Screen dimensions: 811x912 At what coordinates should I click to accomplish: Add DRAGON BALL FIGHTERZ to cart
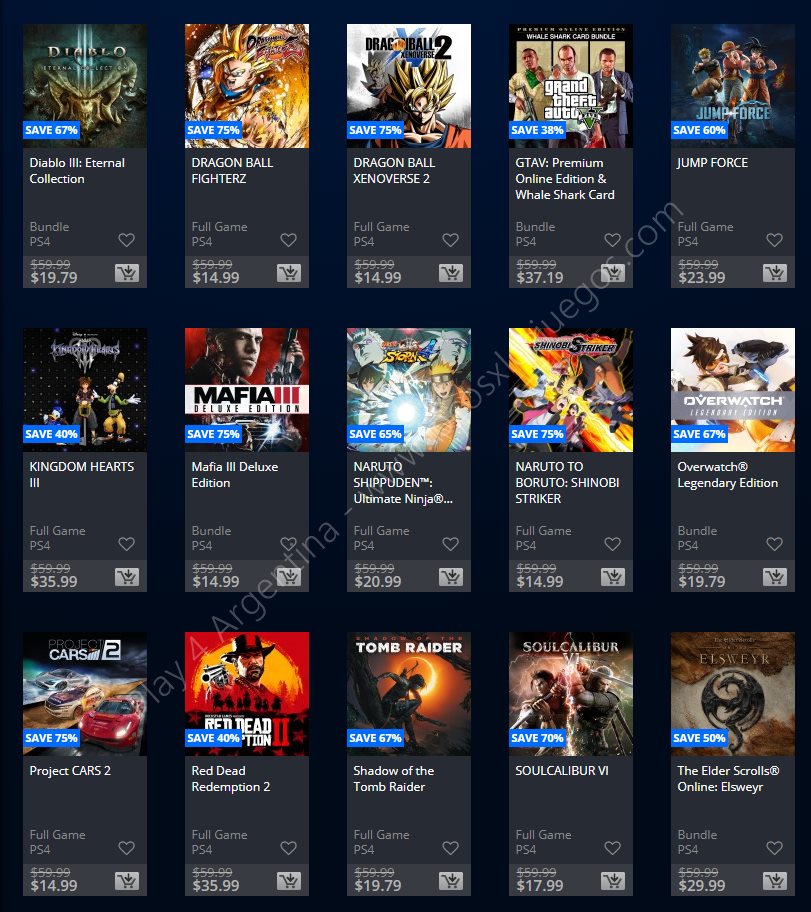289,273
